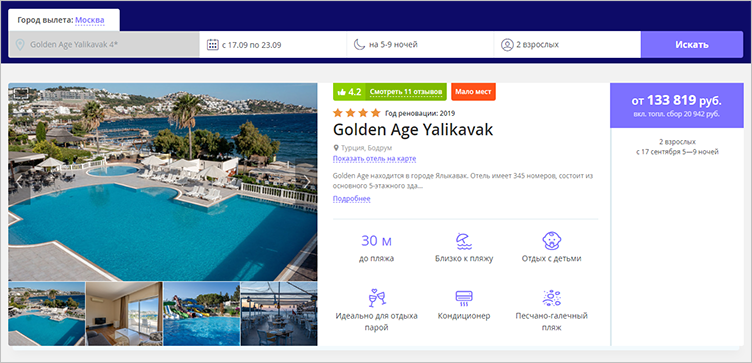Show previous photo with left arrow

tap(19, 181)
